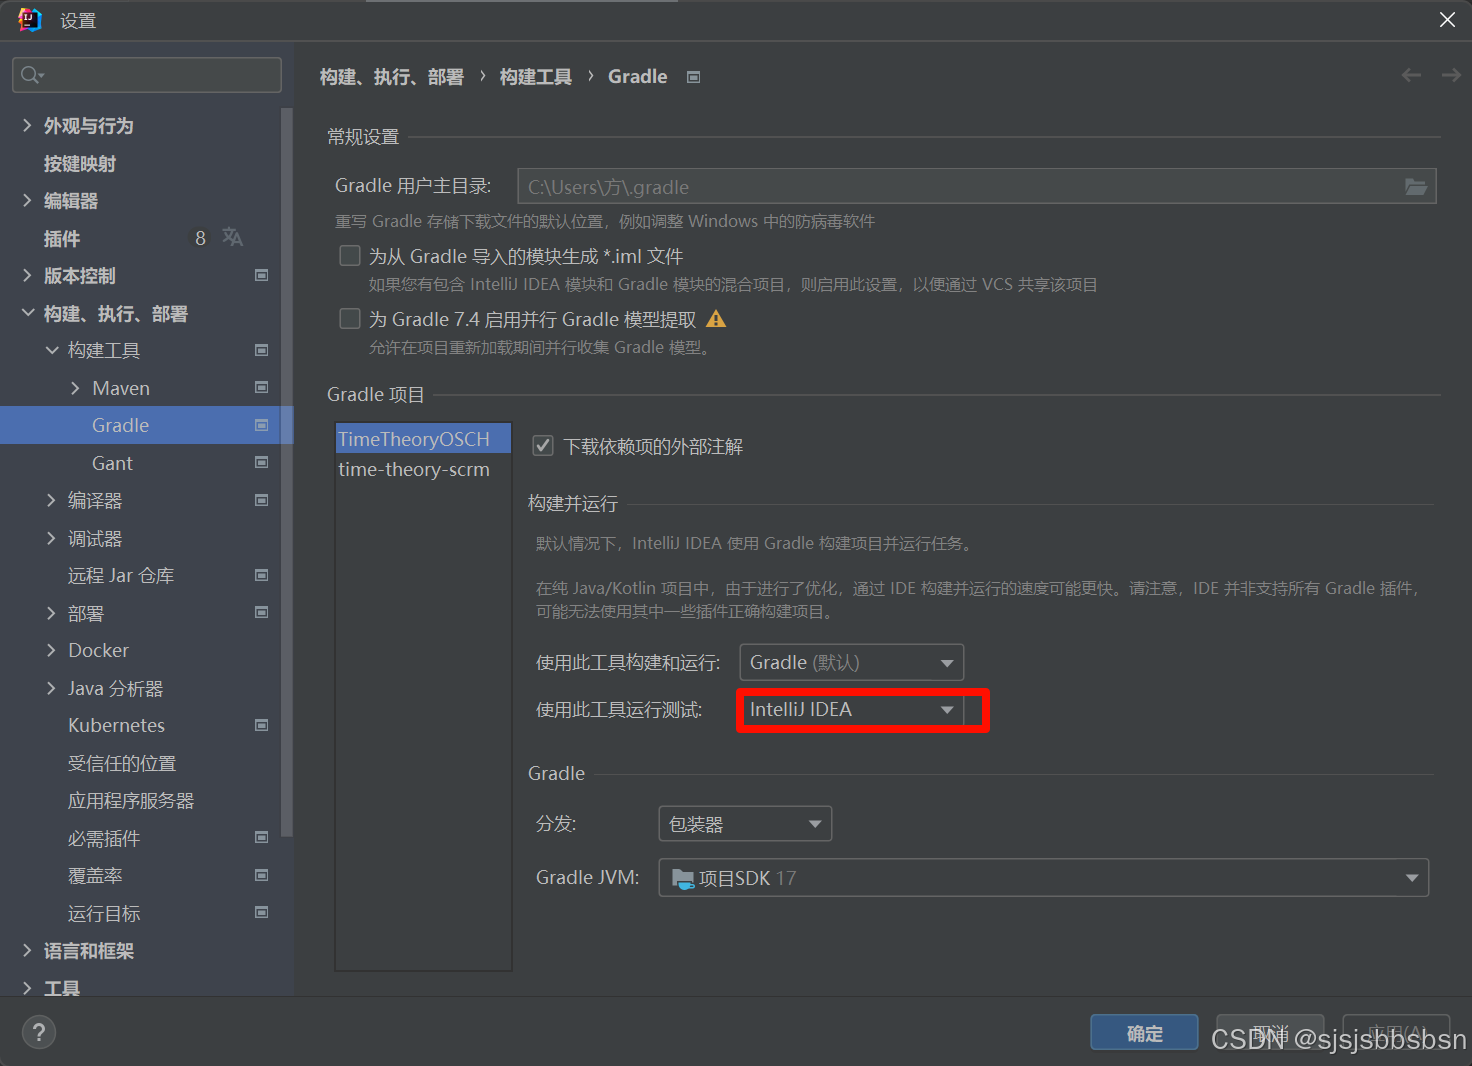Viewport: 1472px width, 1066px height.
Task: Click the translate icon next to 插件
Action: click(x=232, y=237)
